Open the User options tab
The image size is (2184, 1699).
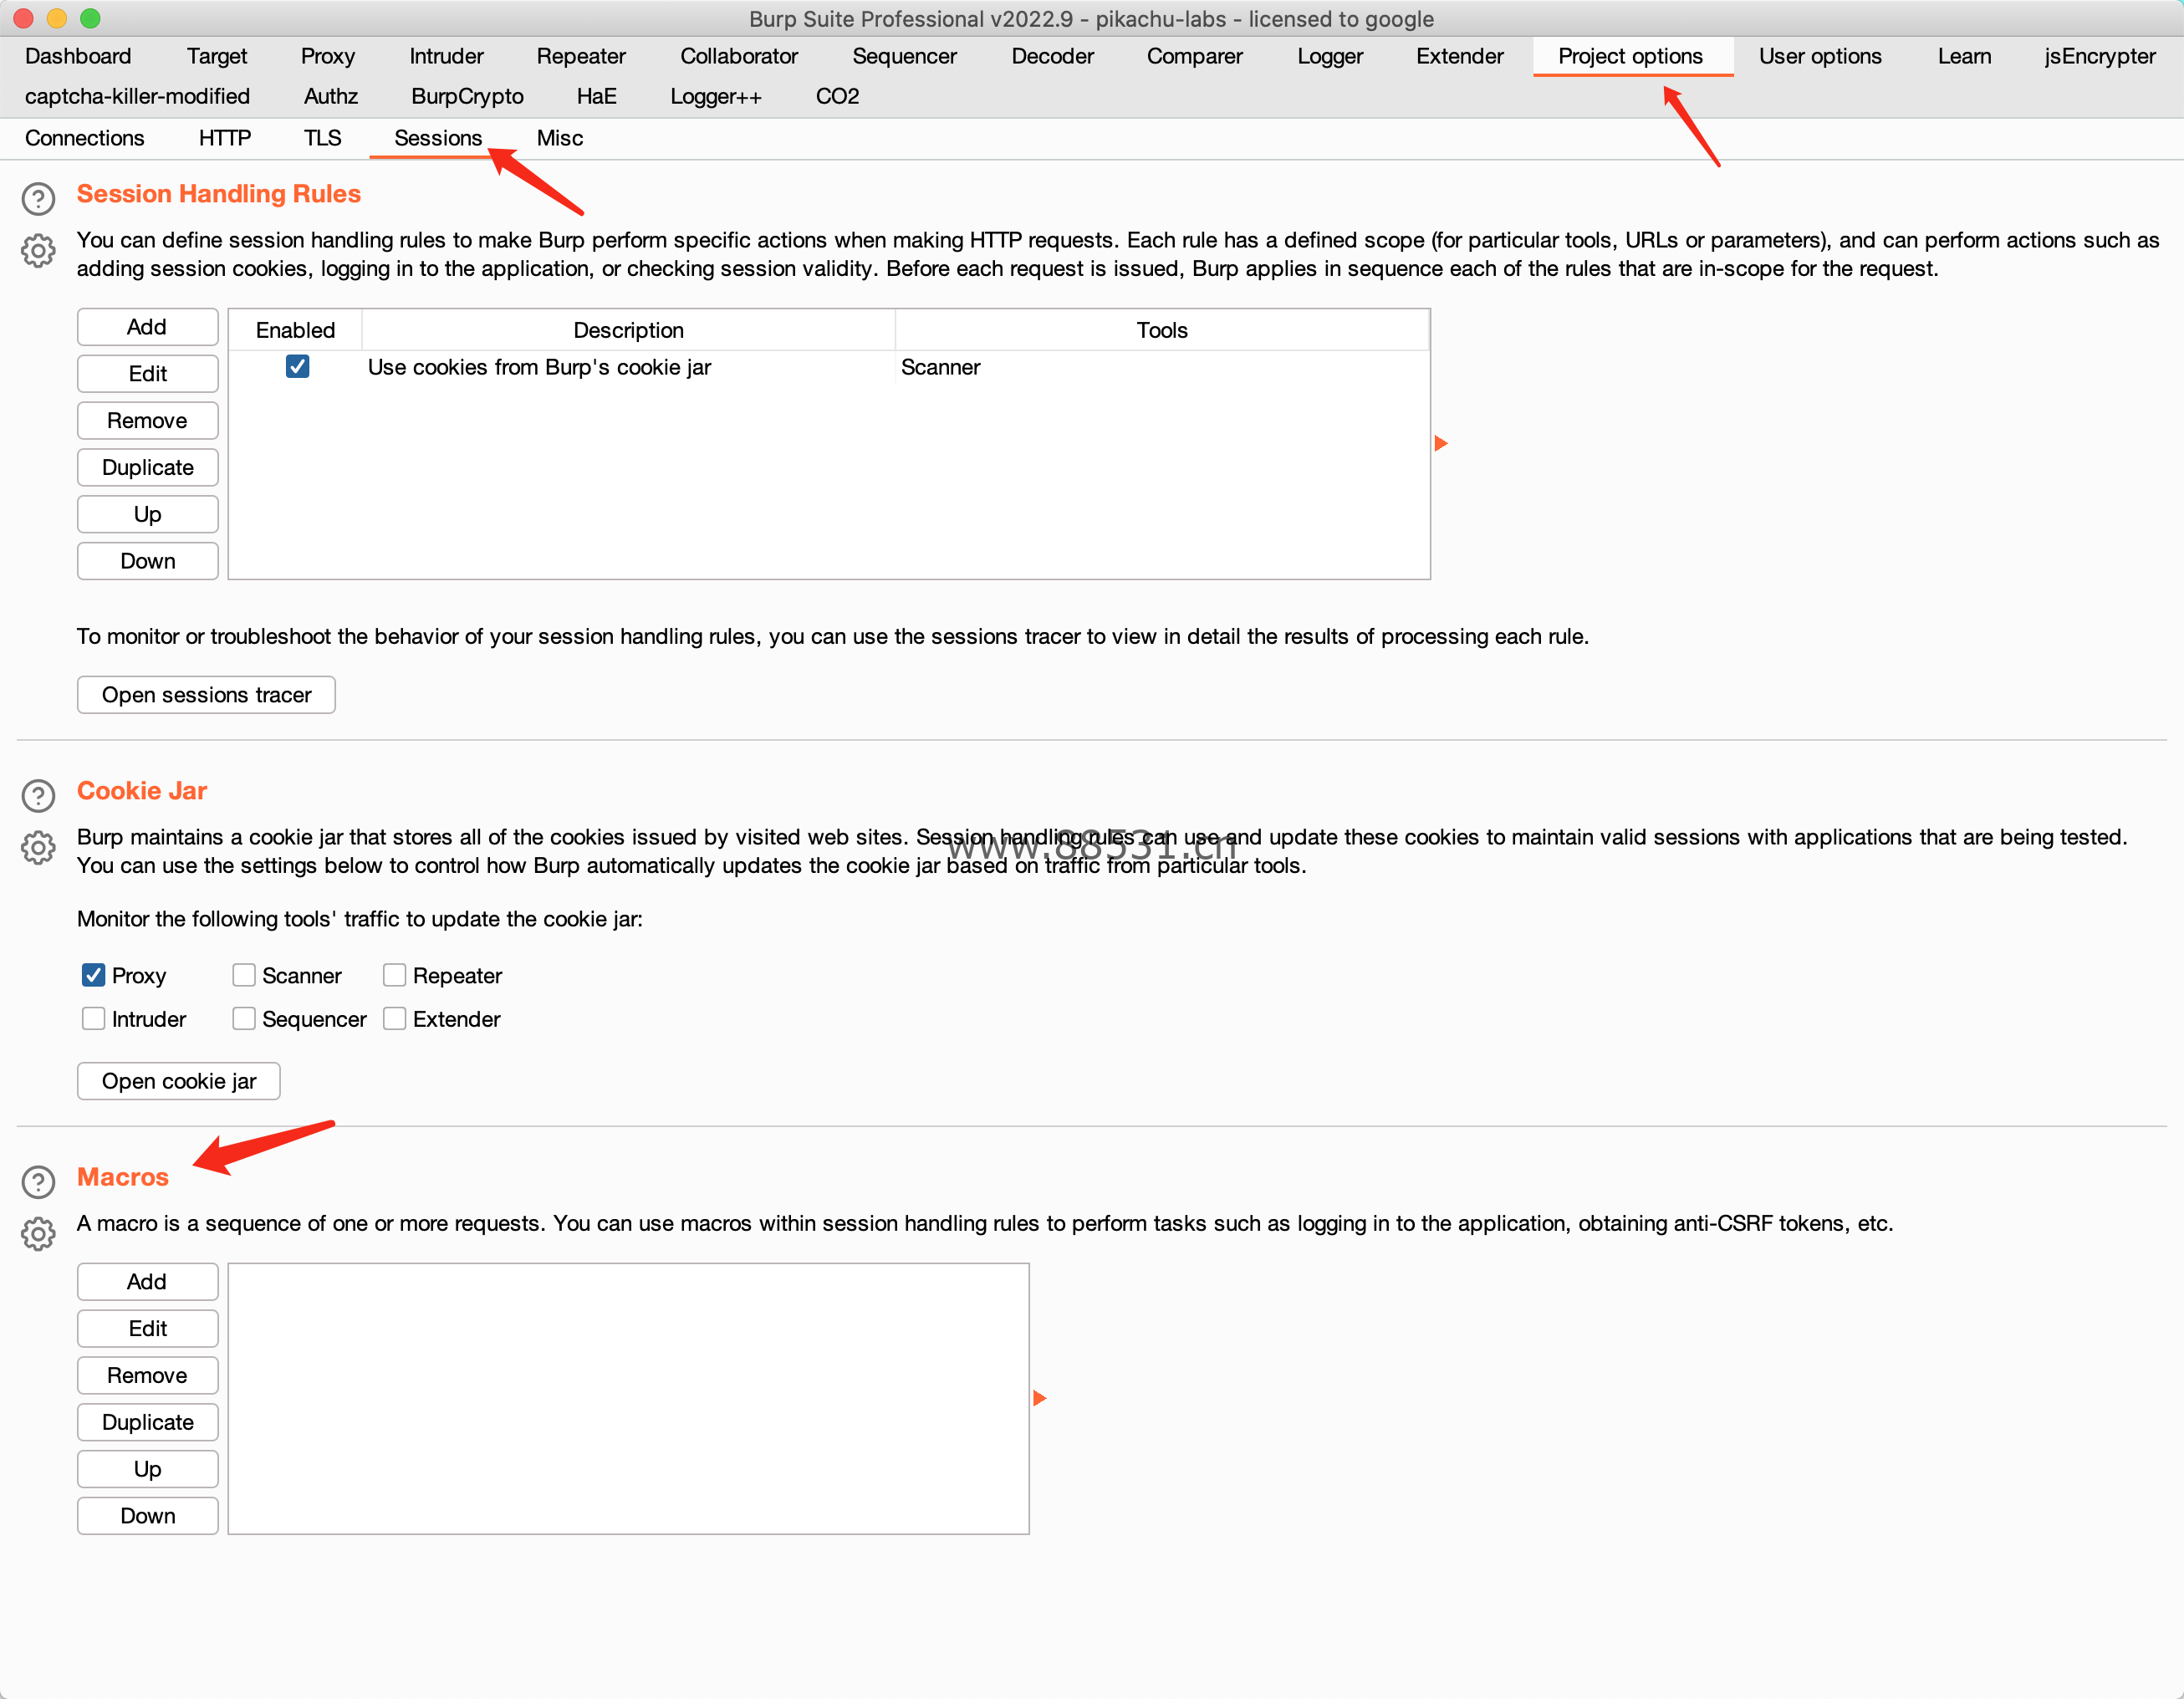[1820, 56]
